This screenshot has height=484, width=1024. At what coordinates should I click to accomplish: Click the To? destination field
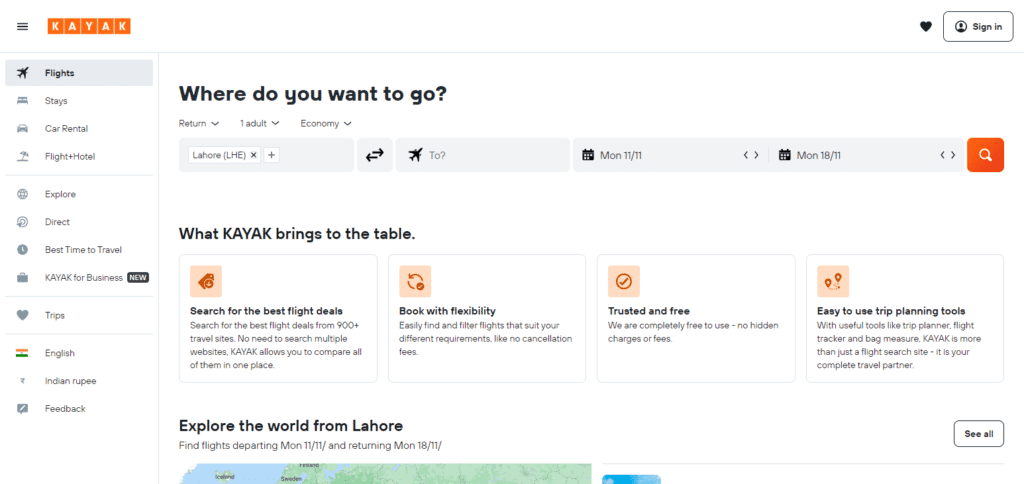pos(483,155)
